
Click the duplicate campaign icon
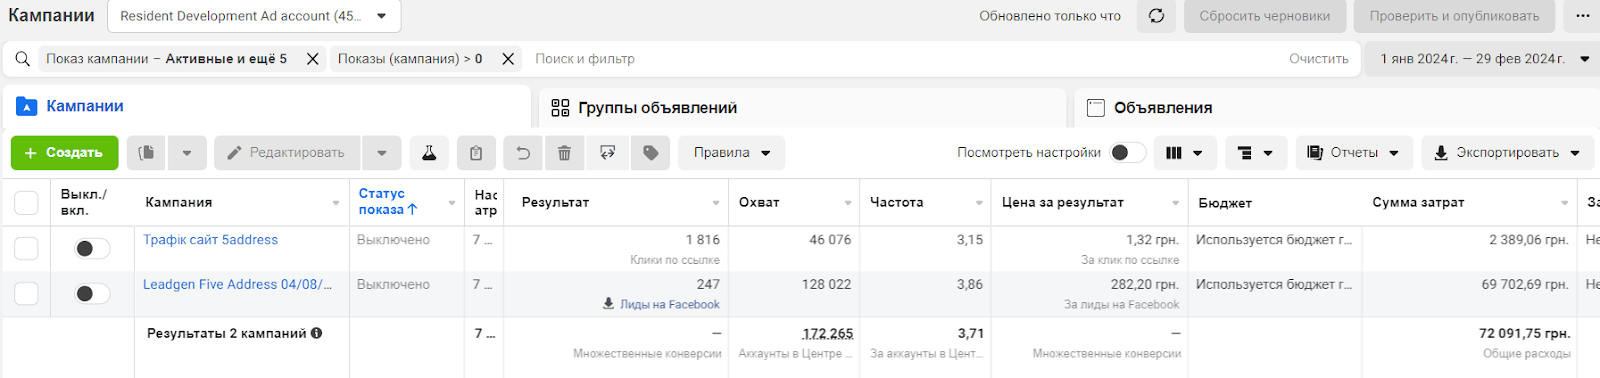pos(147,153)
